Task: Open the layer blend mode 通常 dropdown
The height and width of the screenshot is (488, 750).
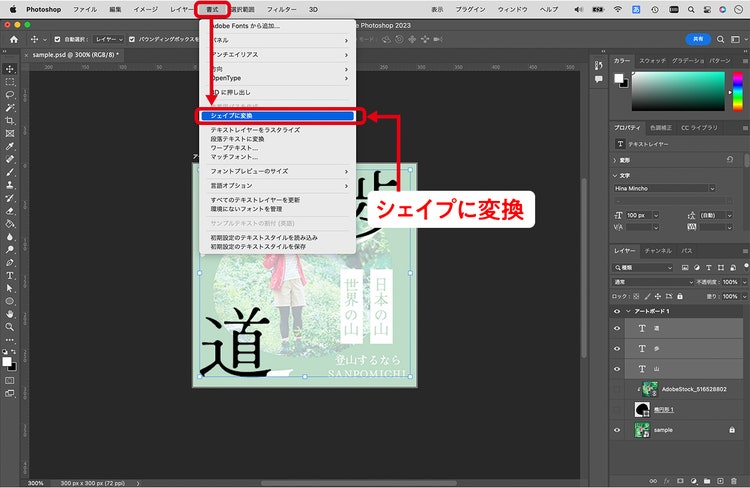Action: click(653, 282)
